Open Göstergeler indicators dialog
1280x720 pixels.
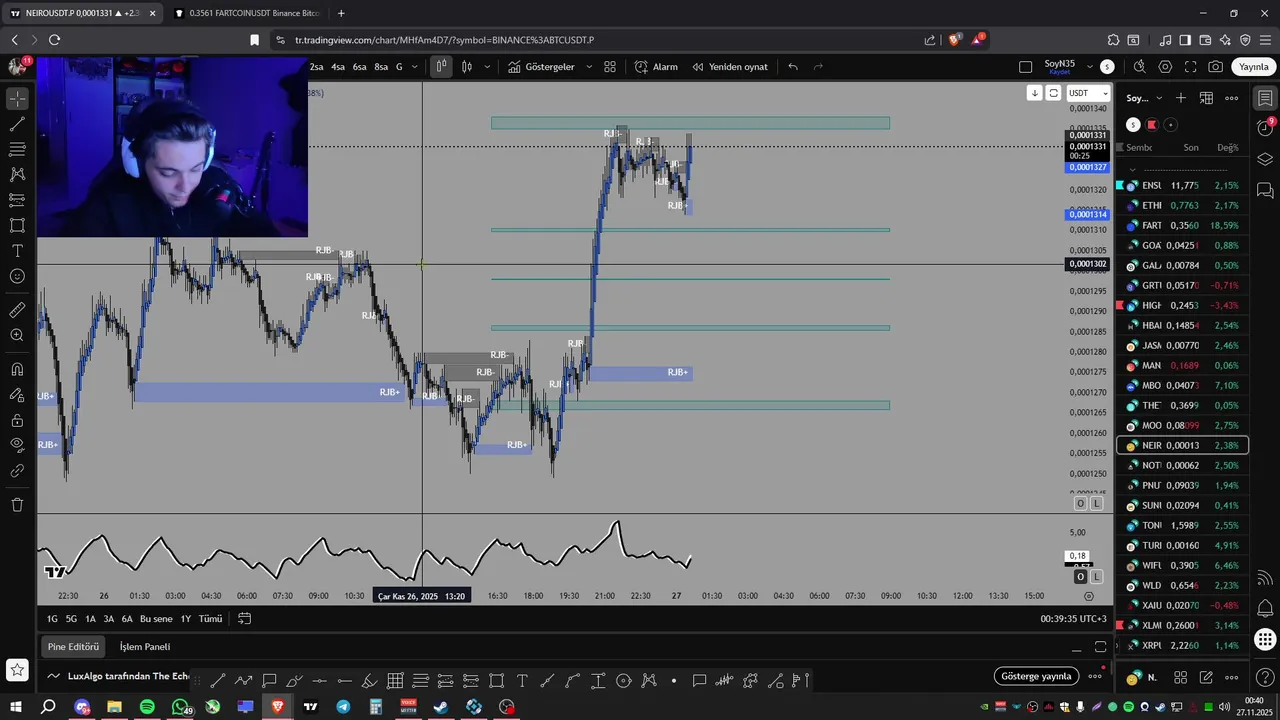pos(541,67)
